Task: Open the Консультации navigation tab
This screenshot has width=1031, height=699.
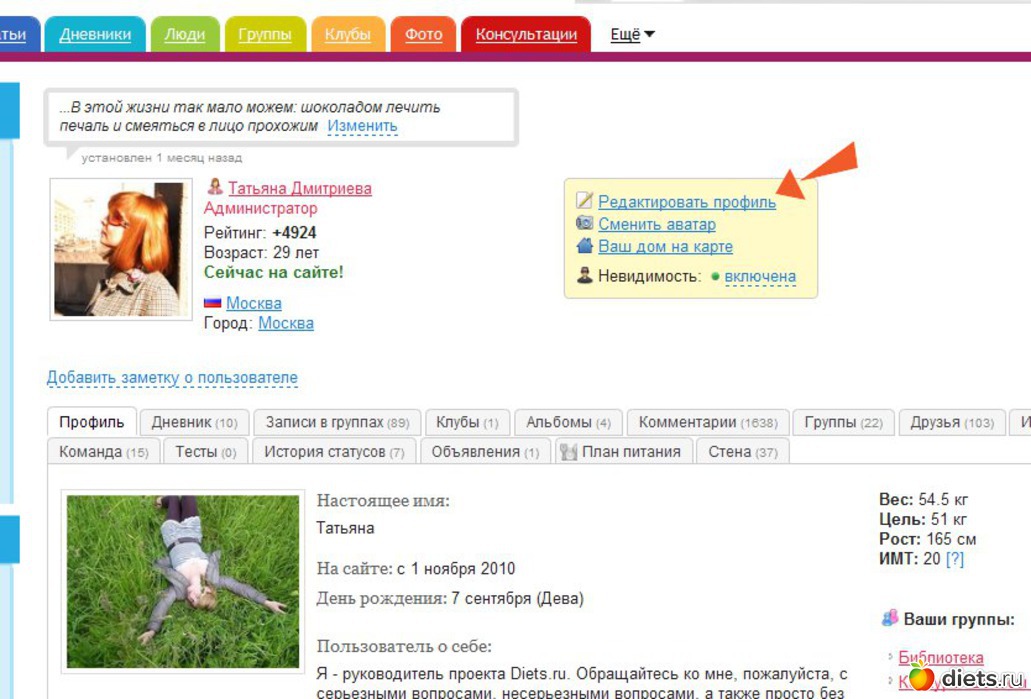Action: point(526,35)
